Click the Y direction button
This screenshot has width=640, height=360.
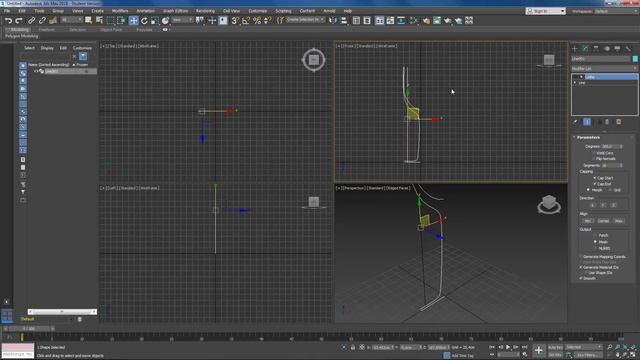click(603, 205)
